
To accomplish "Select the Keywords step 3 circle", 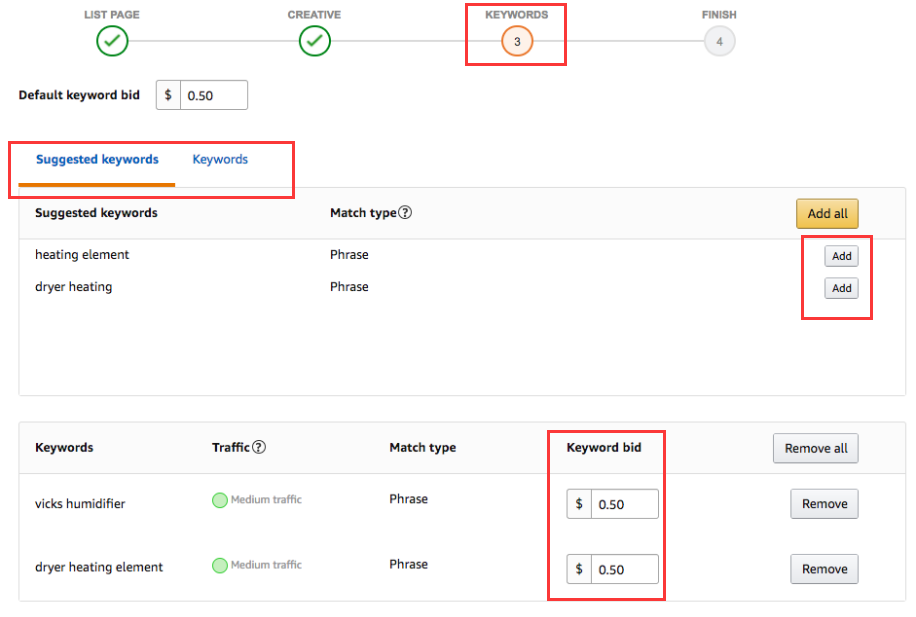I will (x=517, y=41).
